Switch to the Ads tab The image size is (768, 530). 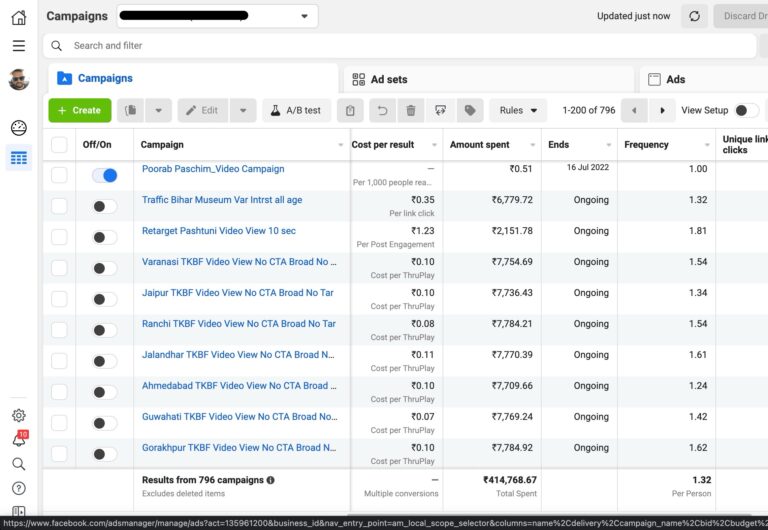tap(675, 79)
